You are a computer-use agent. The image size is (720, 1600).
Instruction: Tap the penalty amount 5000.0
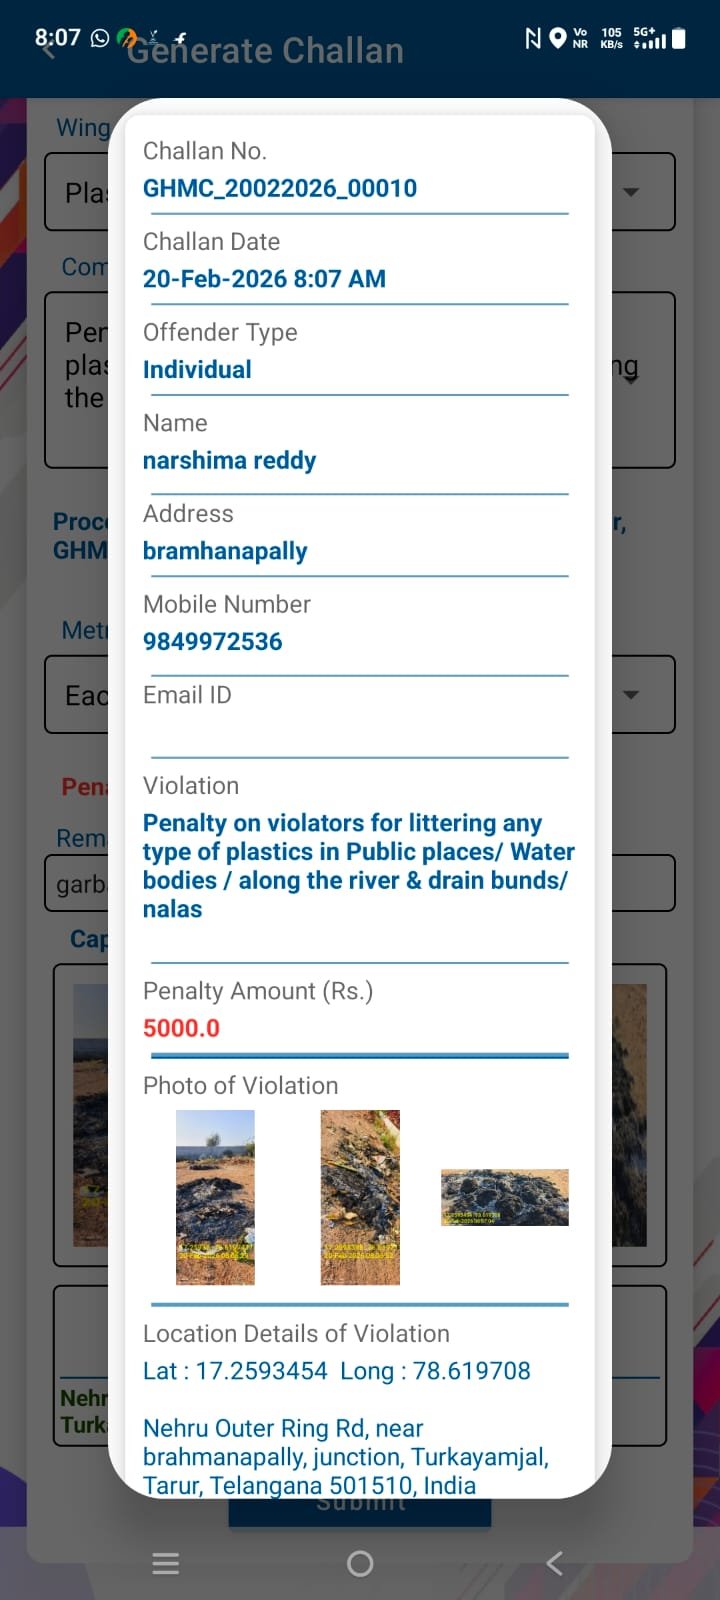coord(181,1028)
